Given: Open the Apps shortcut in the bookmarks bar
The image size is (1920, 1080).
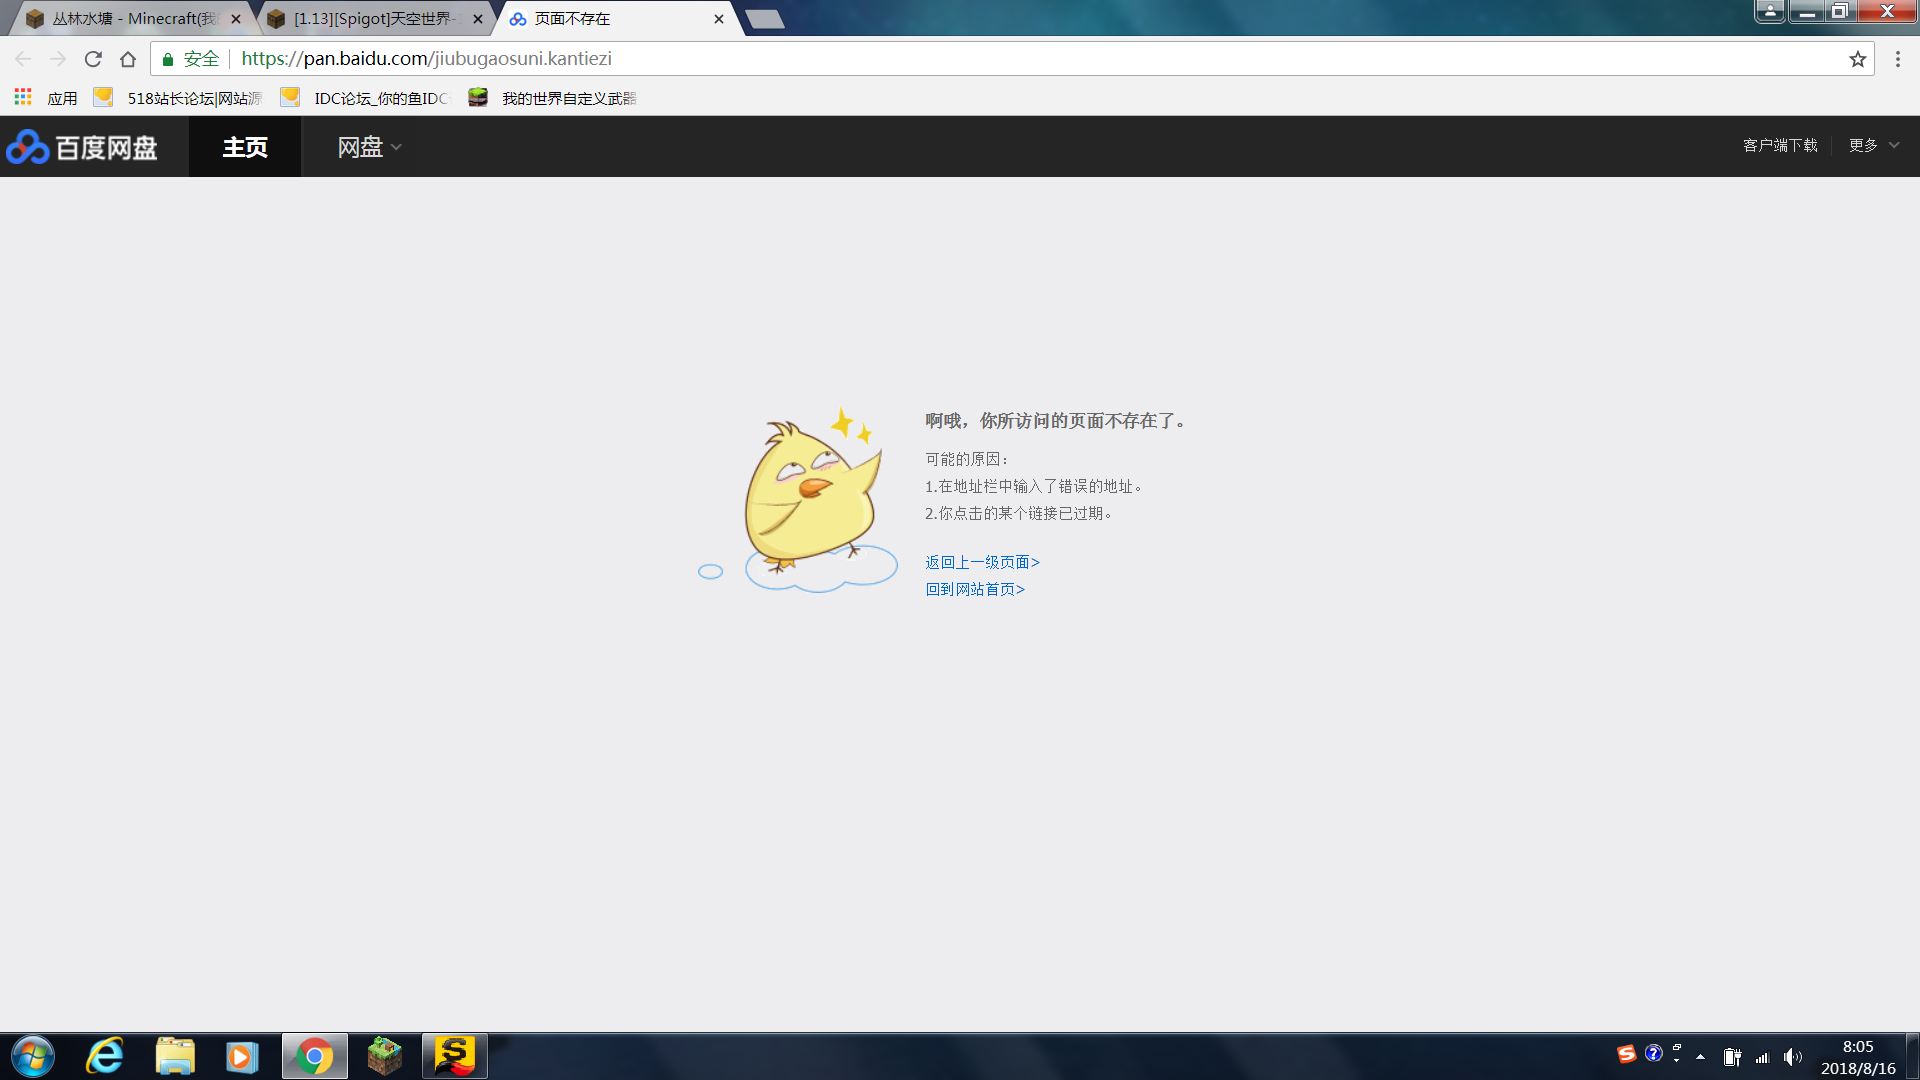Looking at the screenshot, I should pos(46,98).
